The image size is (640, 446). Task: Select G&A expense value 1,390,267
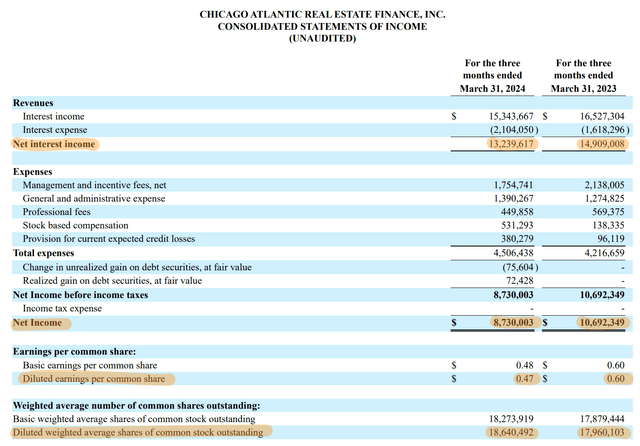pos(513,199)
